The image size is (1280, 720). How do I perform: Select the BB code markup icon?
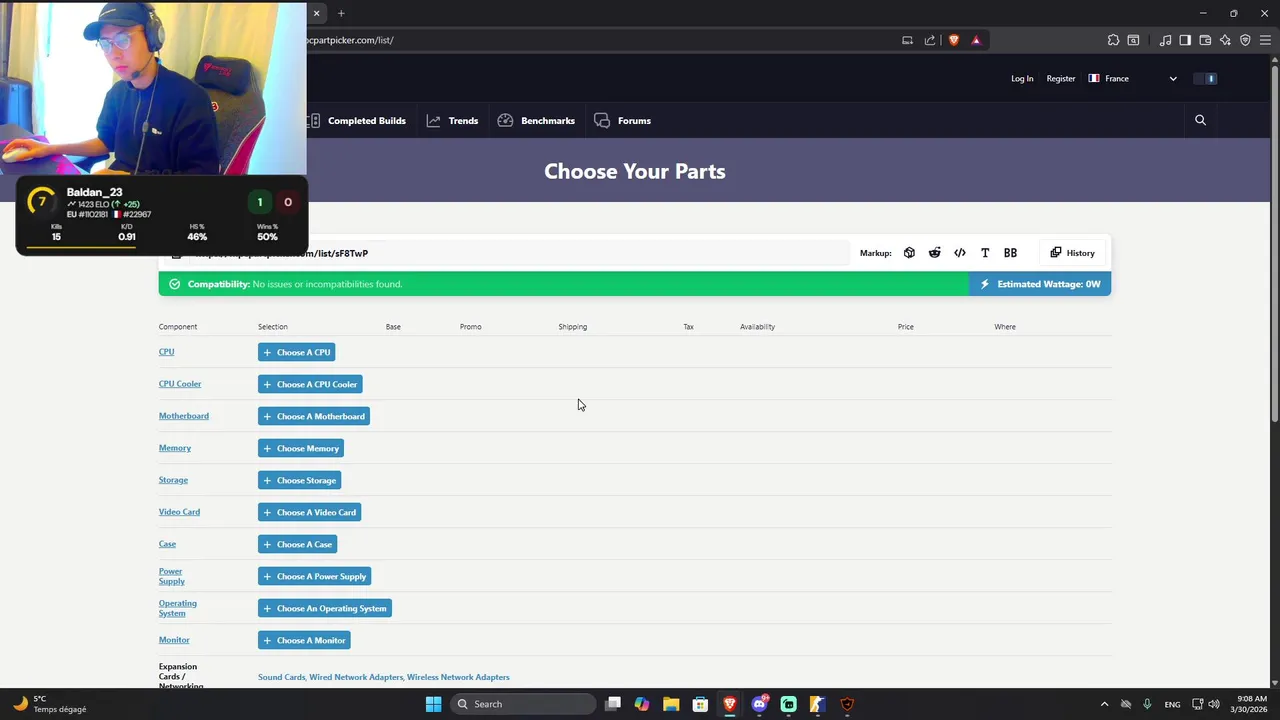[1010, 253]
